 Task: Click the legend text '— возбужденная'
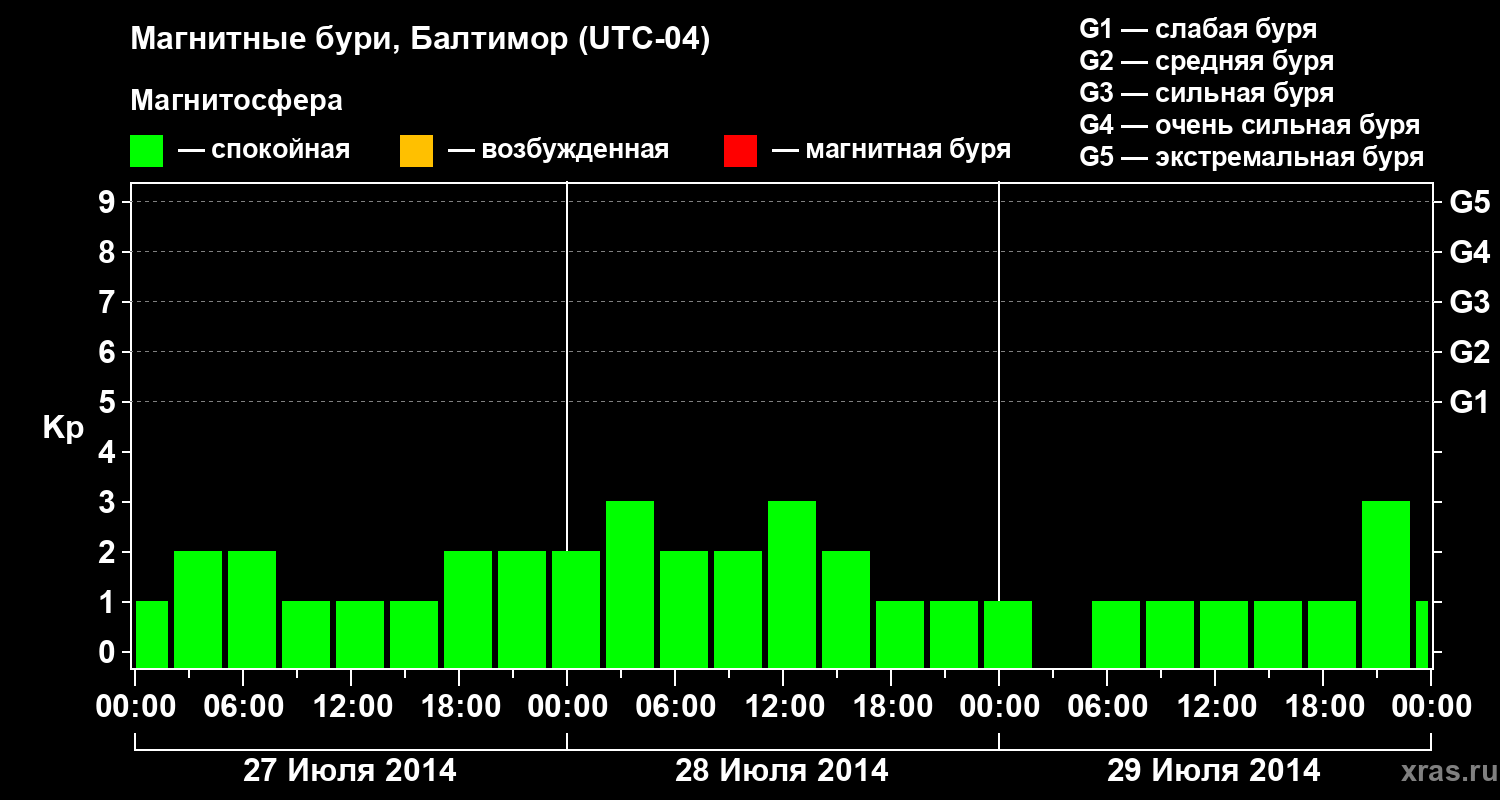558,151
